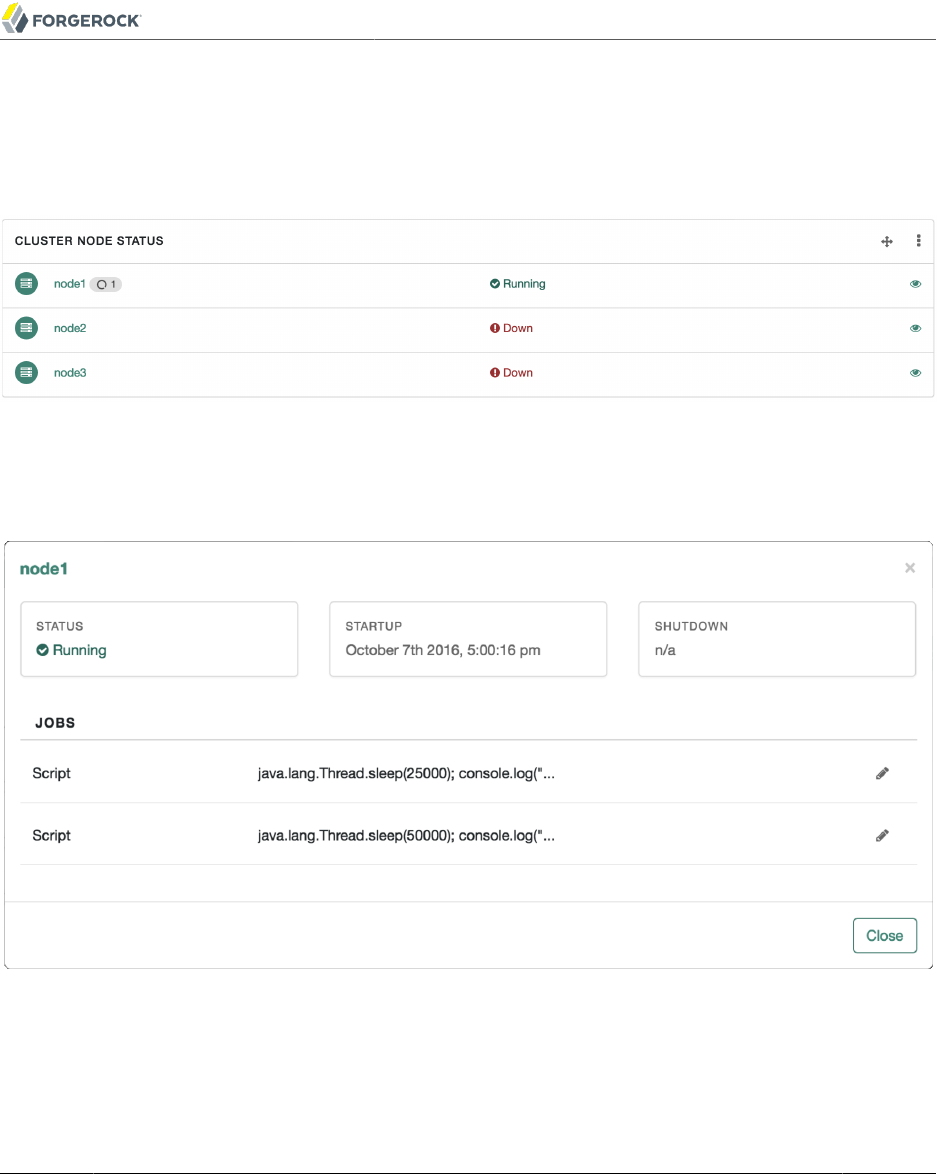Click the node1 Running status in list
The image size is (937, 1174).
[x=518, y=284]
